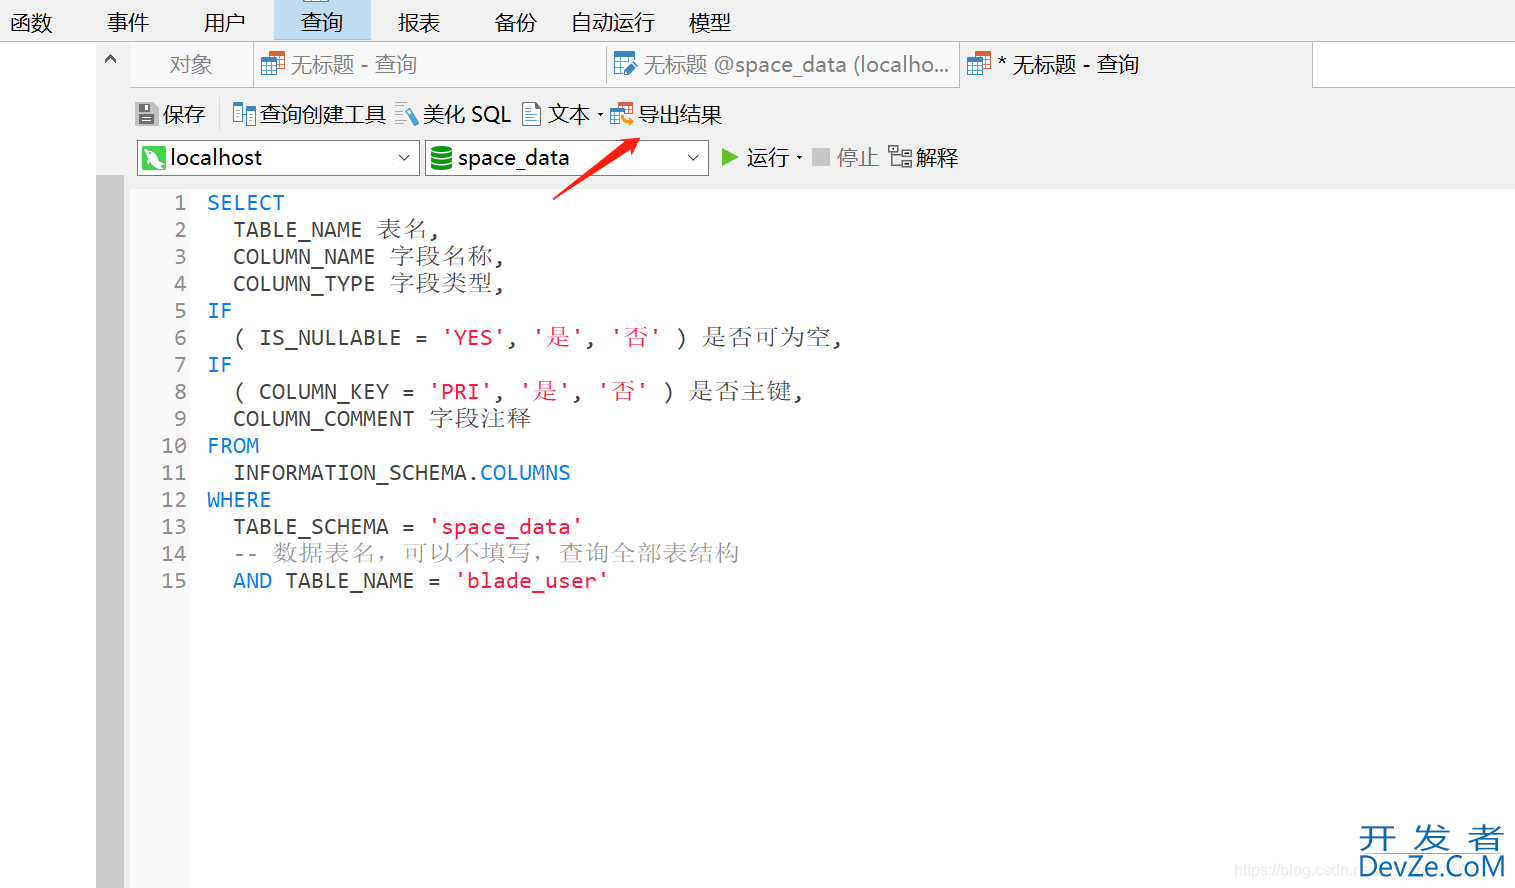Click the grey Stop square icon

pyautogui.click(x=821, y=157)
